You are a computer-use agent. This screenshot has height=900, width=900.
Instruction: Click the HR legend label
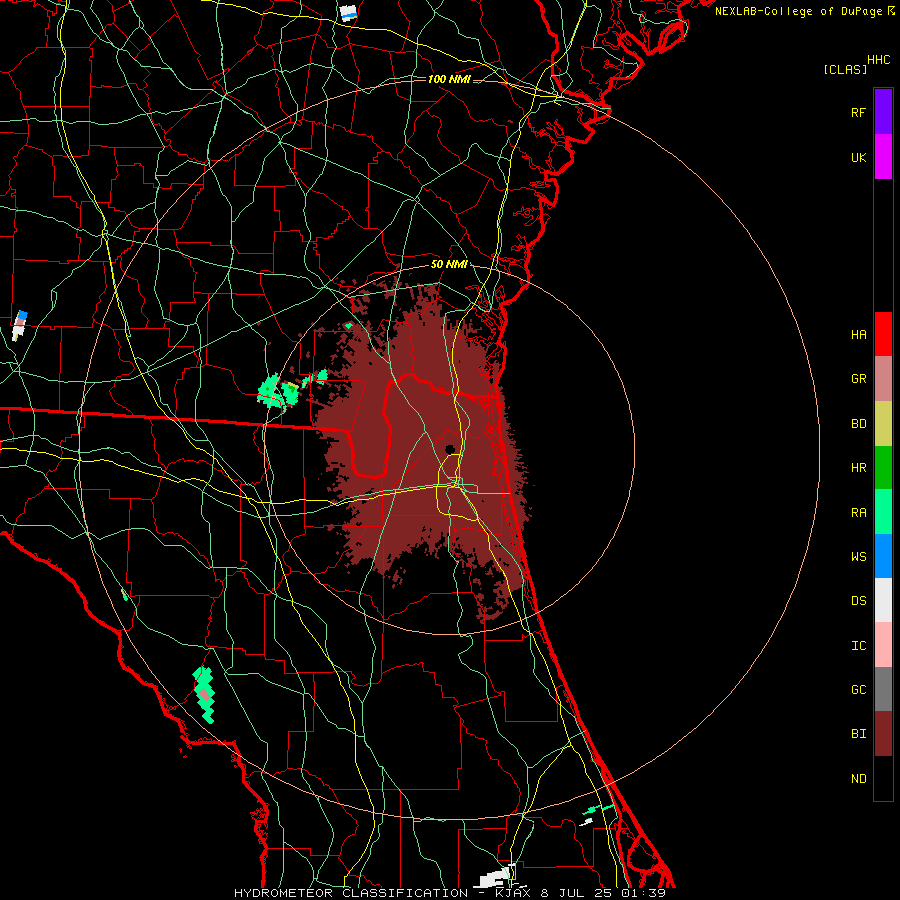point(858,468)
